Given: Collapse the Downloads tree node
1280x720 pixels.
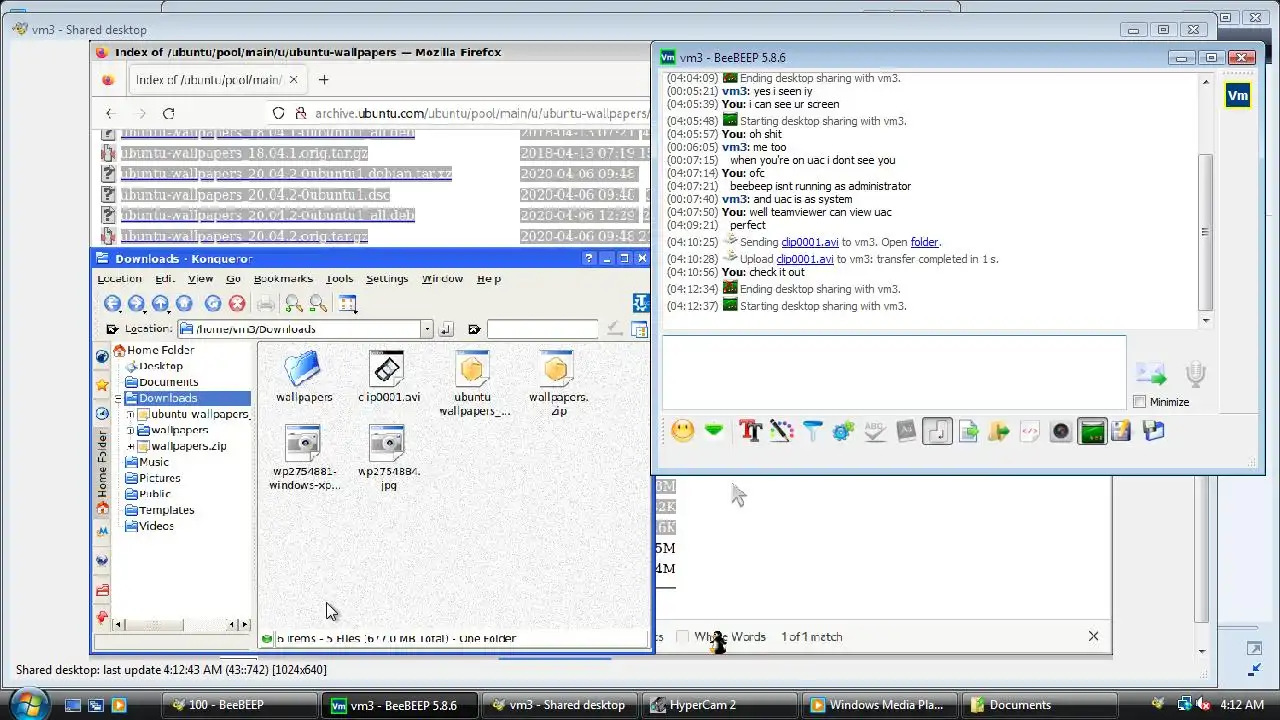Looking at the screenshot, I should [118, 398].
